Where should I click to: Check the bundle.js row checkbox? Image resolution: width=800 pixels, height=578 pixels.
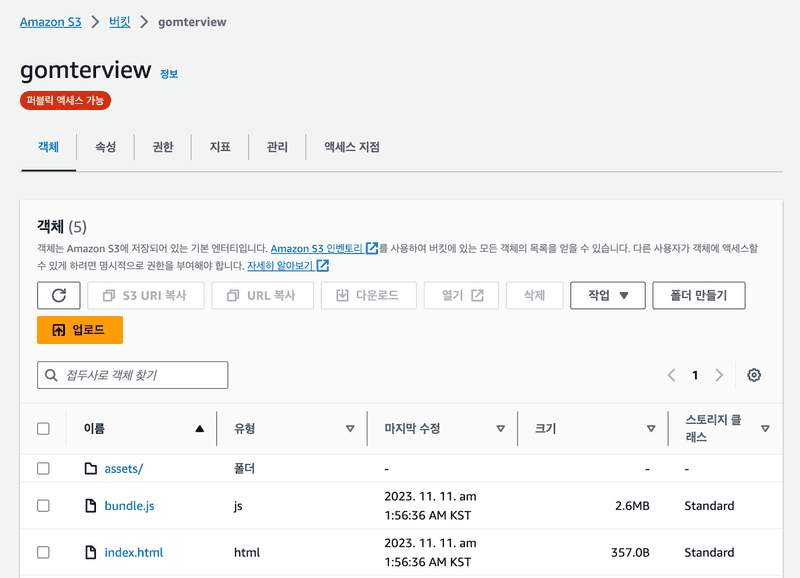[43, 506]
